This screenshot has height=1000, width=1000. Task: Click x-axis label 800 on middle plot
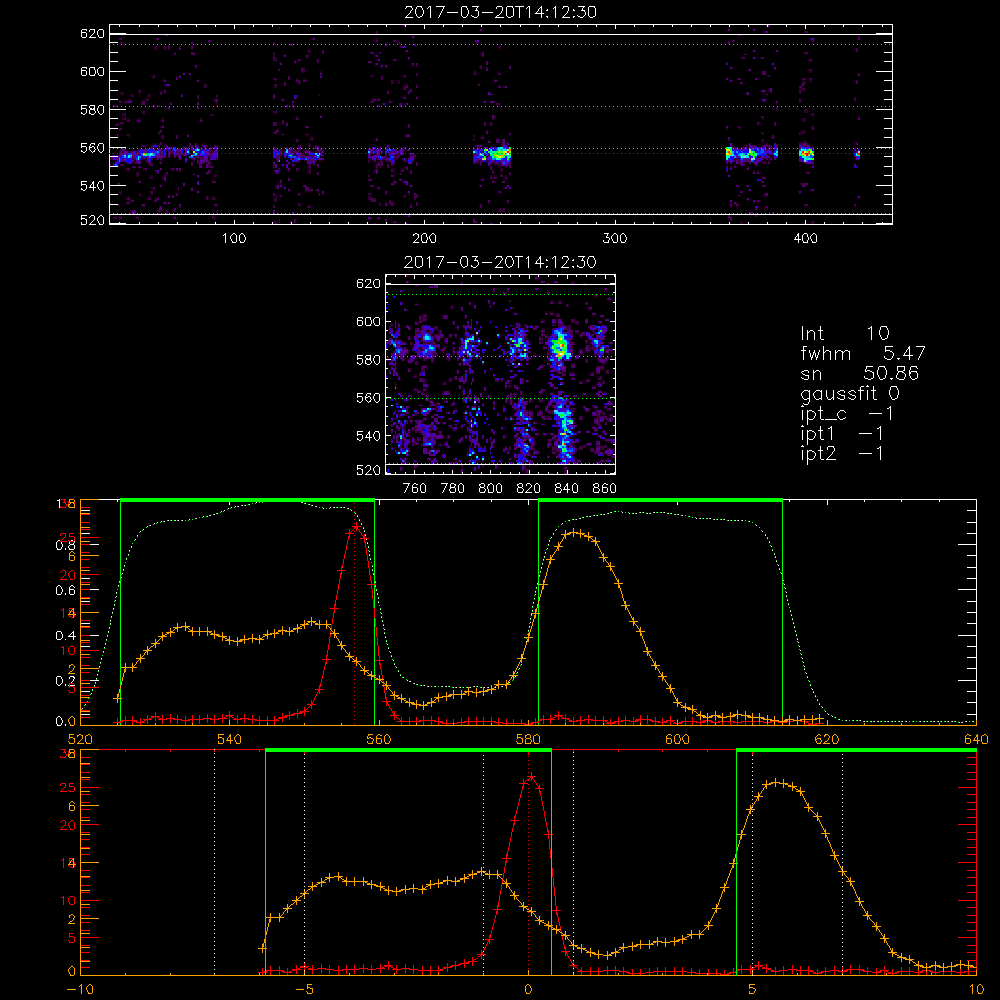pyautogui.click(x=490, y=489)
